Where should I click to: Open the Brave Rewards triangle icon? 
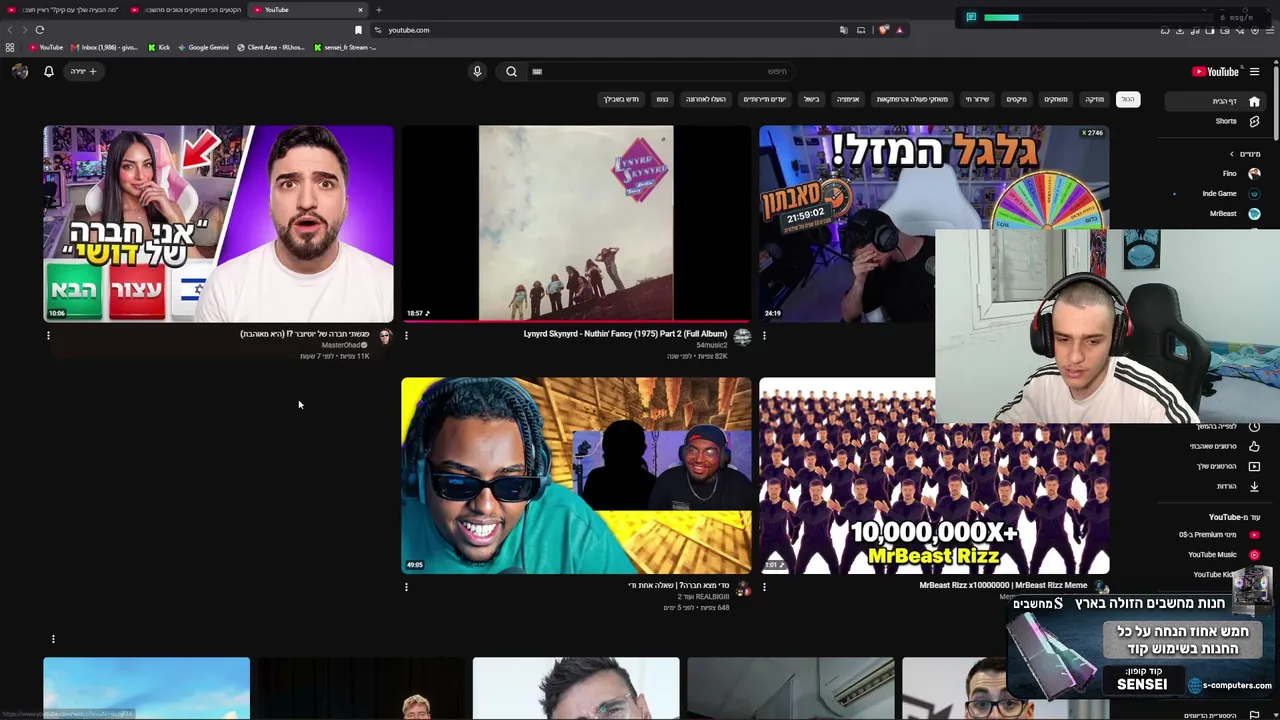(899, 30)
